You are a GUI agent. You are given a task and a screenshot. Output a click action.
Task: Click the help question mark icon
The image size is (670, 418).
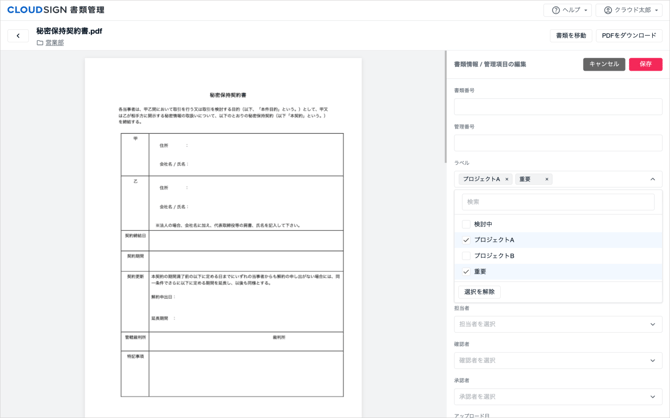(x=555, y=10)
